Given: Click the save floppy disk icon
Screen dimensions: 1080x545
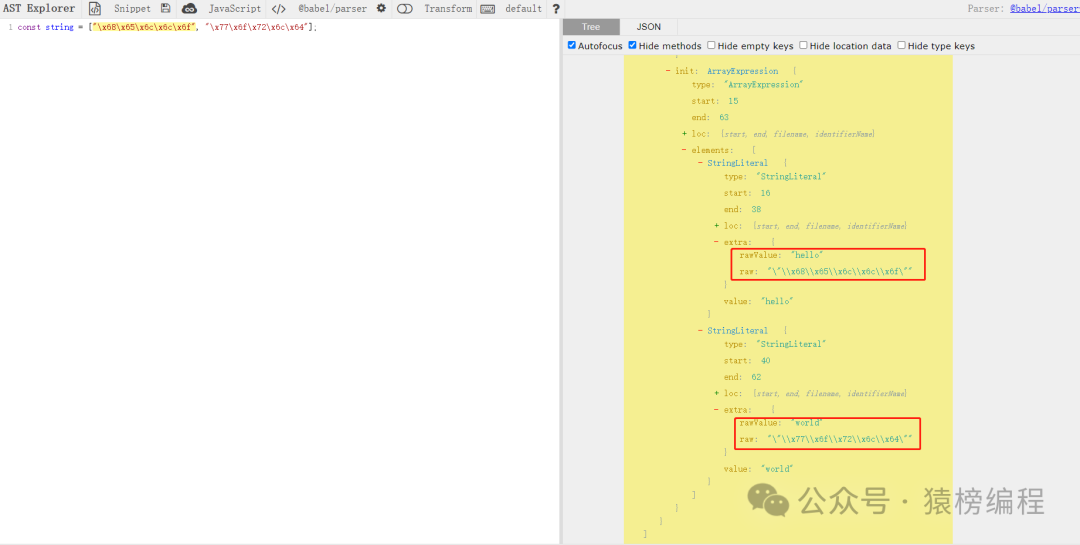Looking at the screenshot, I should (x=165, y=8).
